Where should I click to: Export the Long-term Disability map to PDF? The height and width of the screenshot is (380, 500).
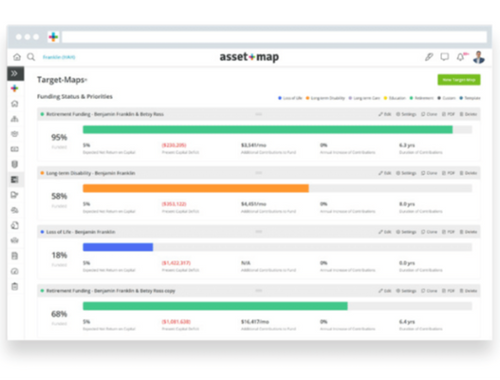(448, 173)
